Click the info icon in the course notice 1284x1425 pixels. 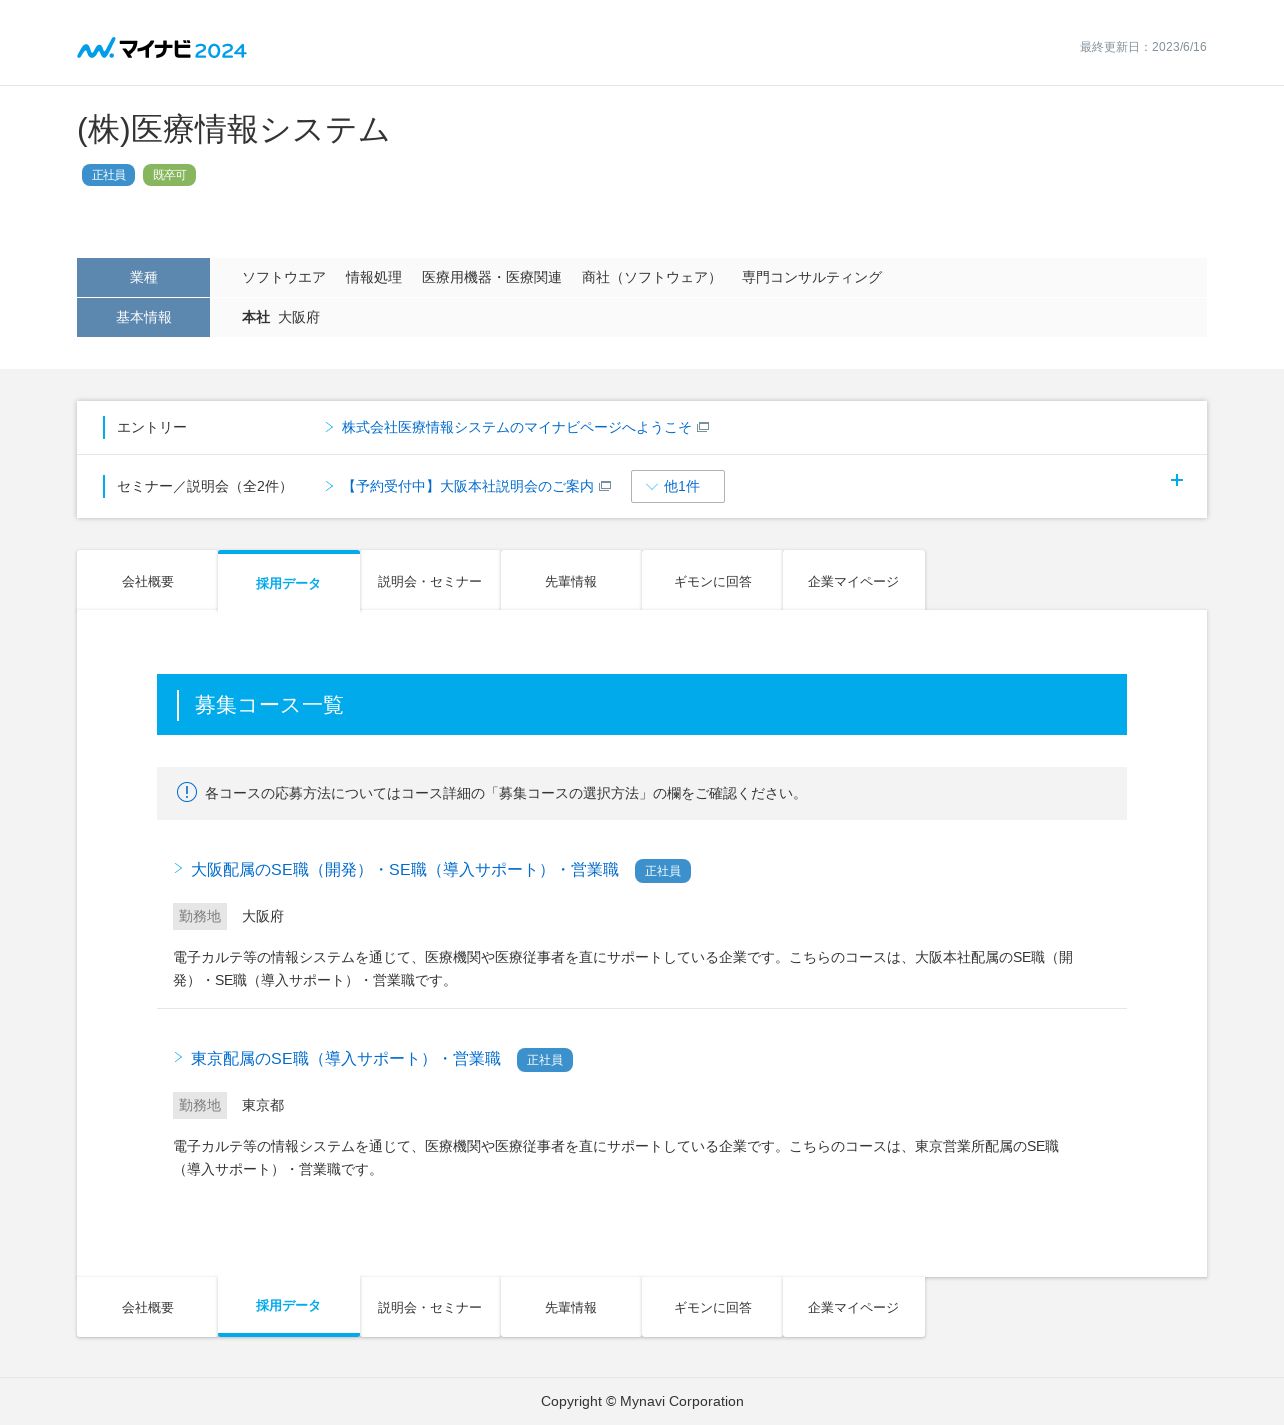[187, 792]
